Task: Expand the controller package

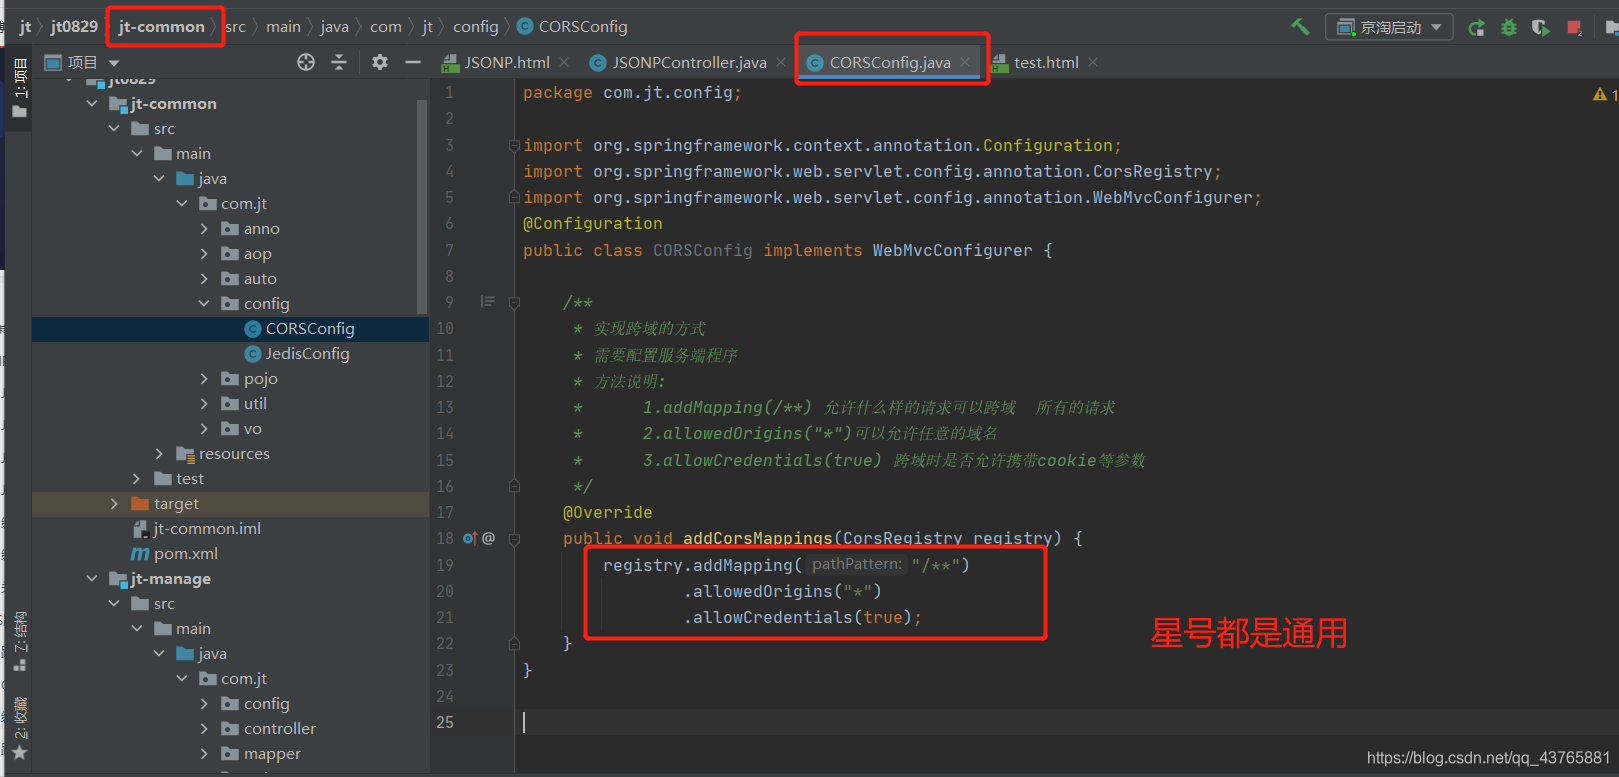Action: click(204, 728)
